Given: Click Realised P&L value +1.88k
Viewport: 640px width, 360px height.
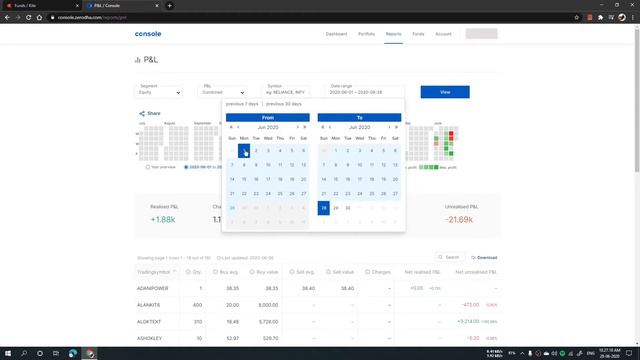Looking at the screenshot, I should coord(163,220).
